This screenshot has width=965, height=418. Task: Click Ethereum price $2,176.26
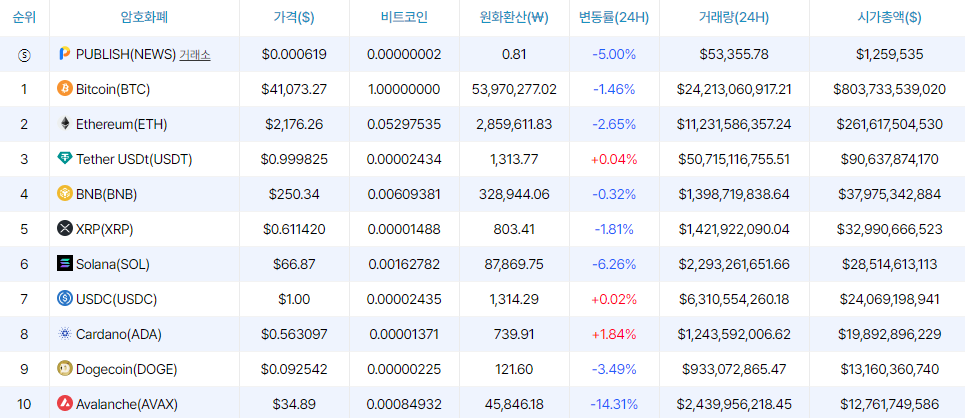[294, 124]
